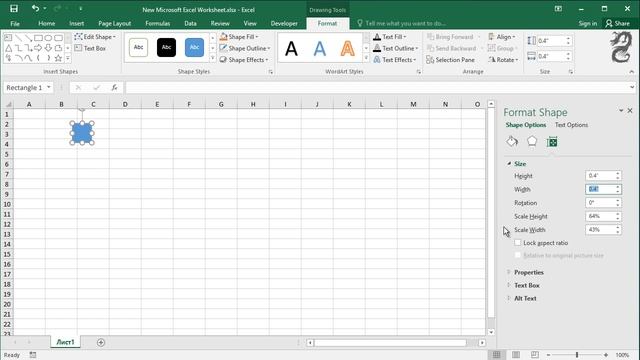The width and height of the screenshot is (640, 360).
Task: Open Size & Properties pane icon
Action: tap(552, 142)
